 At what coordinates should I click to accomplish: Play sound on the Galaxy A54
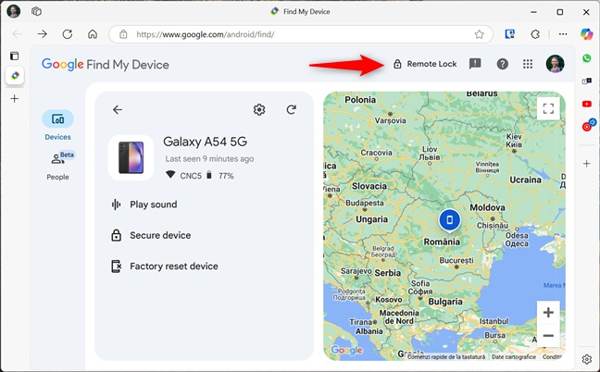point(144,204)
